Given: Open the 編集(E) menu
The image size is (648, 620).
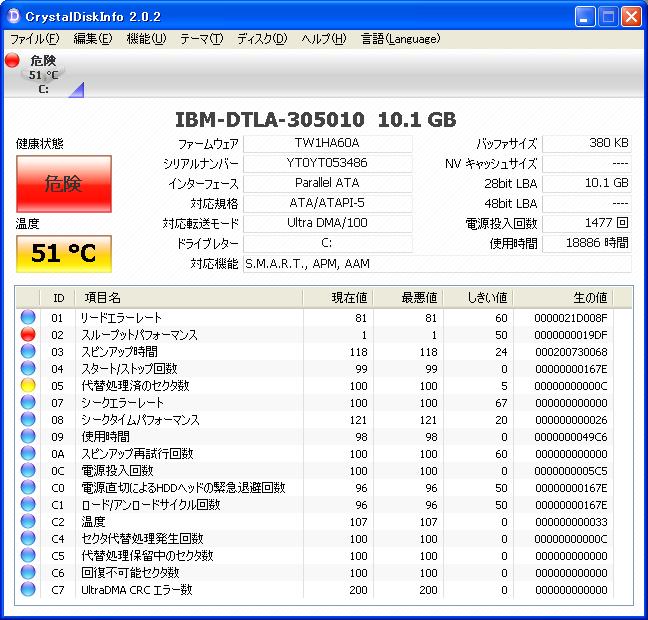Looking at the screenshot, I should click(93, 39).
